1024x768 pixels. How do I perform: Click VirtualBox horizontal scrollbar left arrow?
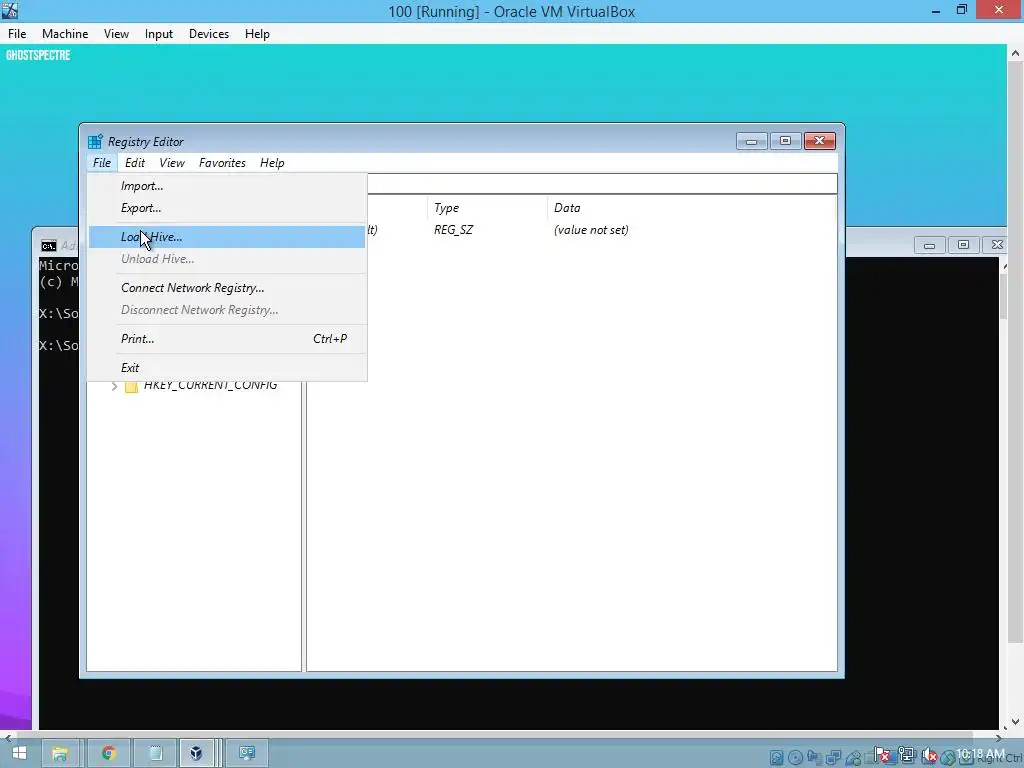click(7, 738)
